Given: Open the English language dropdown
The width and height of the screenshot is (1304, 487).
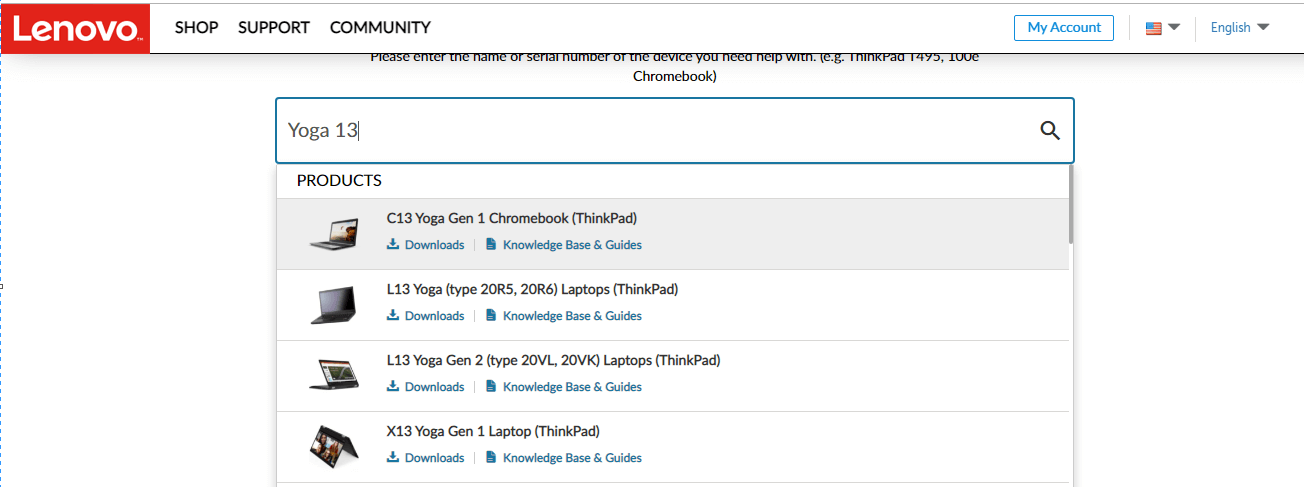Looking at the screenshot, I should click(1240, 27).
